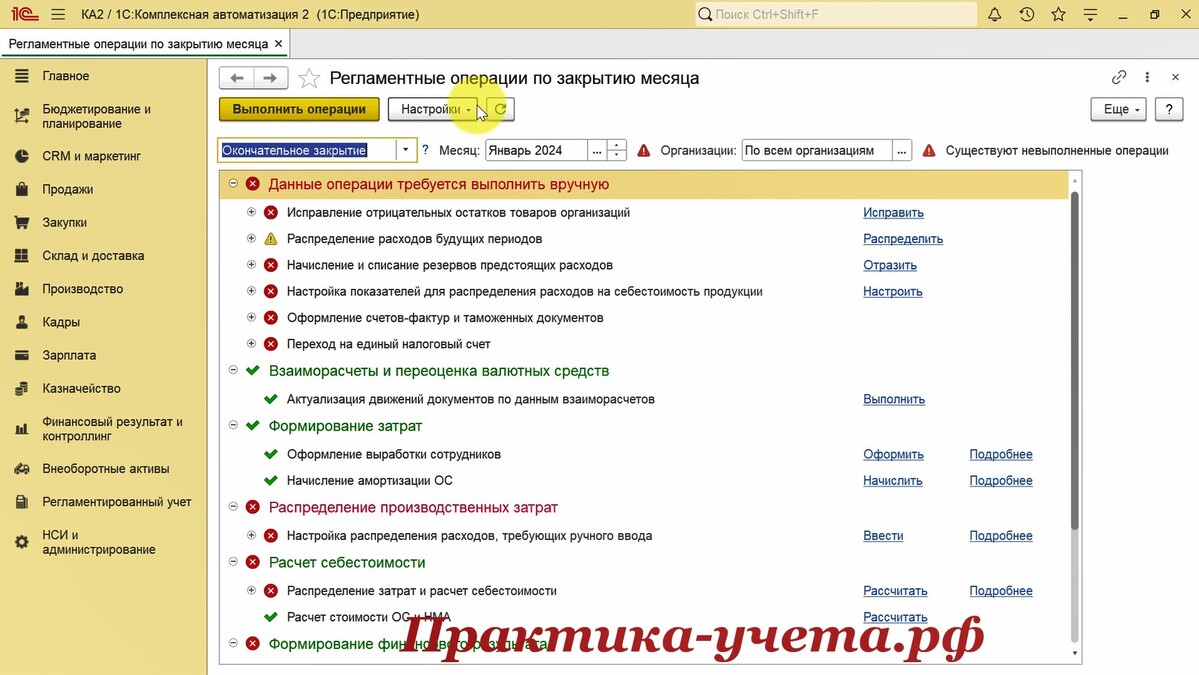1199x675 pixels.
Task: Open Продажи section
Action: pos(103,189)
